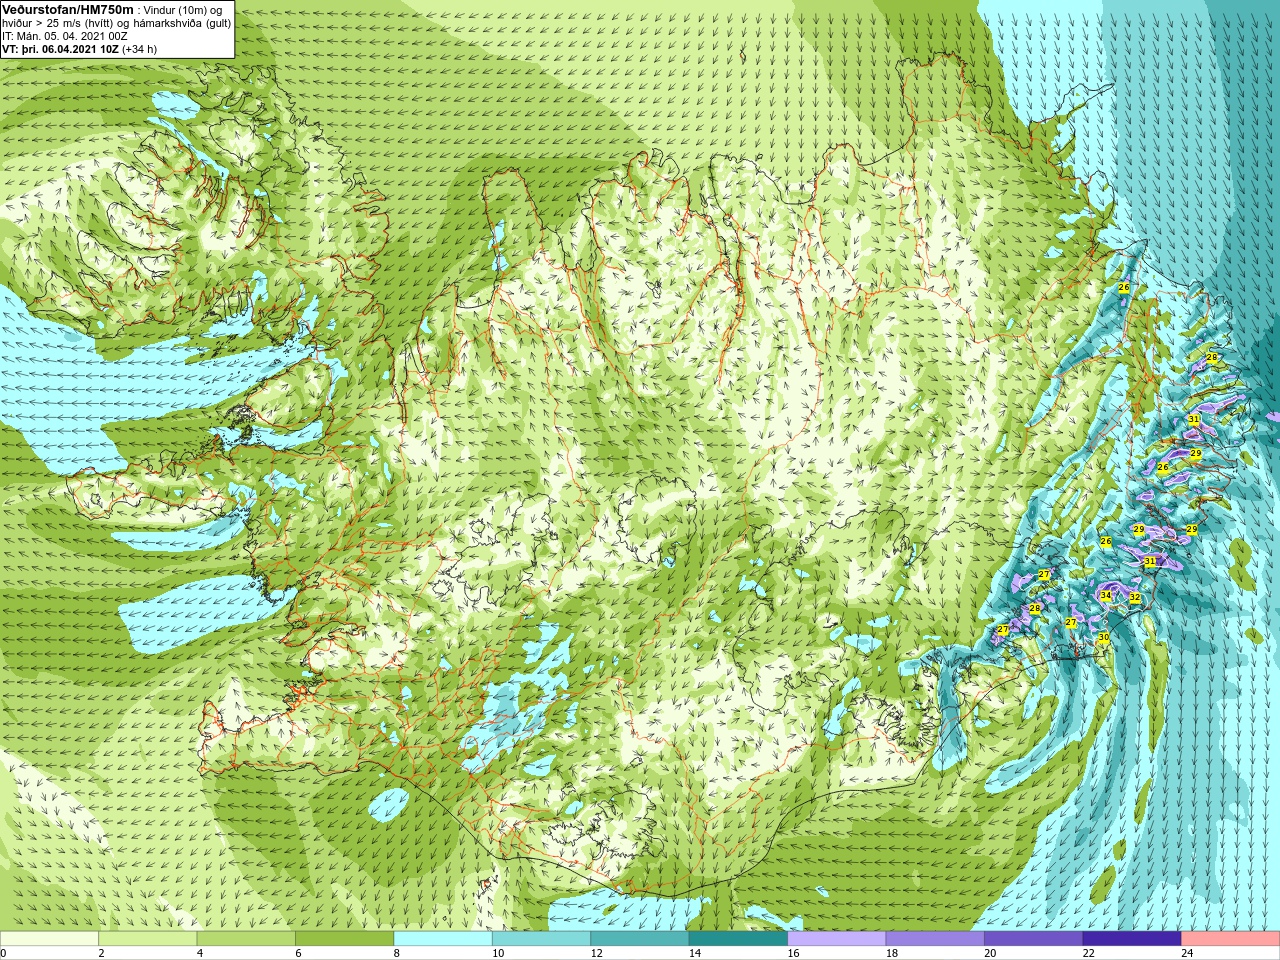1280x960 pixels.
Task: Select the 22–24 dark indigo legend swatch
Action: click(1132, 939)
